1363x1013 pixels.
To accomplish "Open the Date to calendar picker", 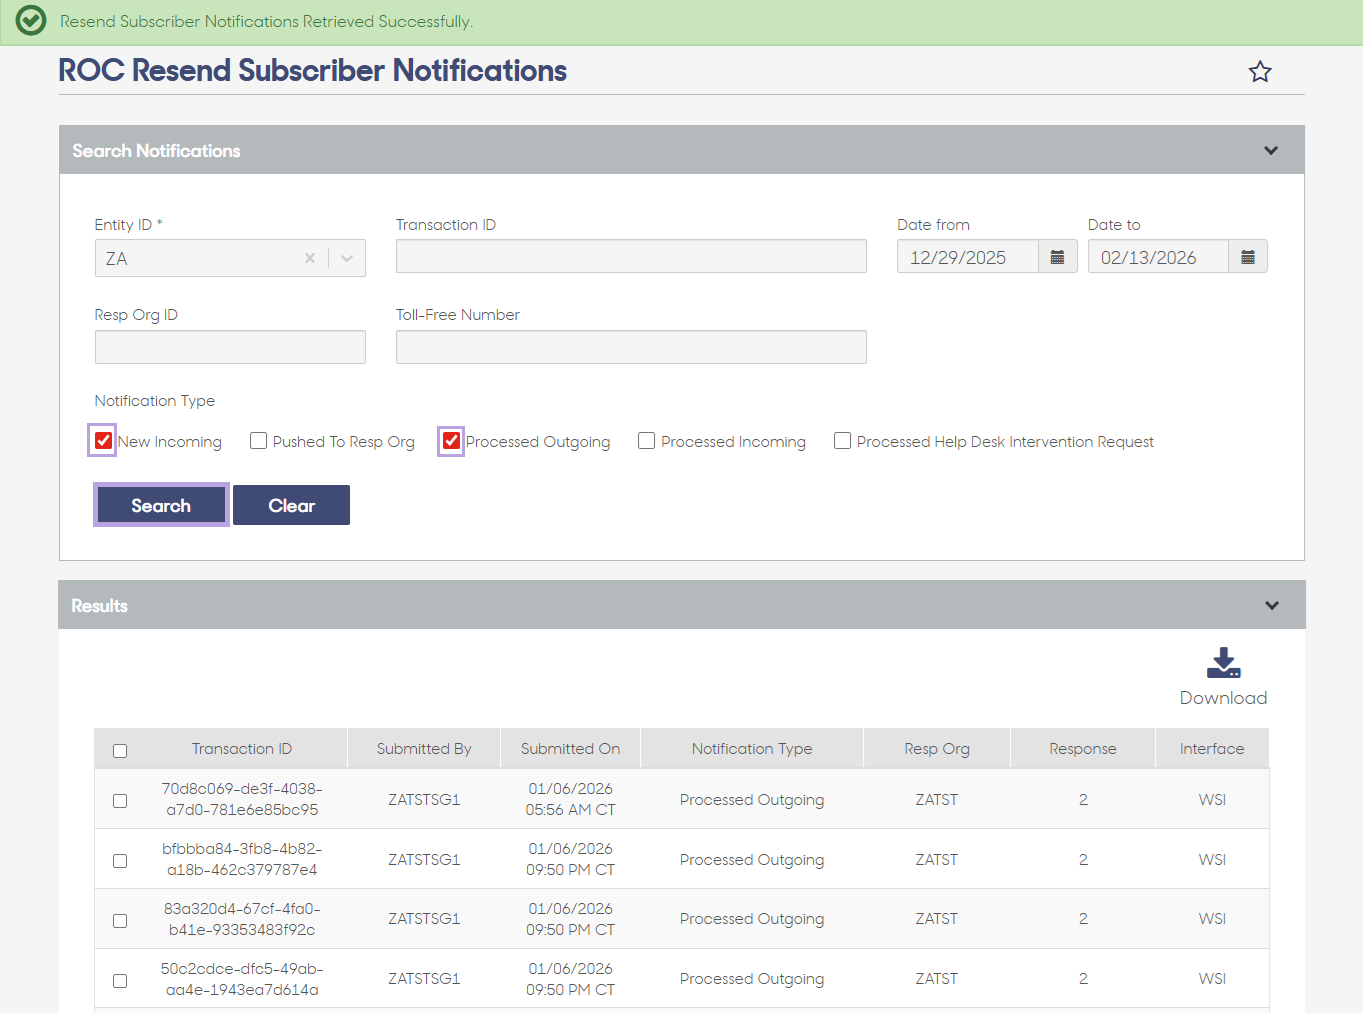I will [x=1248, y=257].
